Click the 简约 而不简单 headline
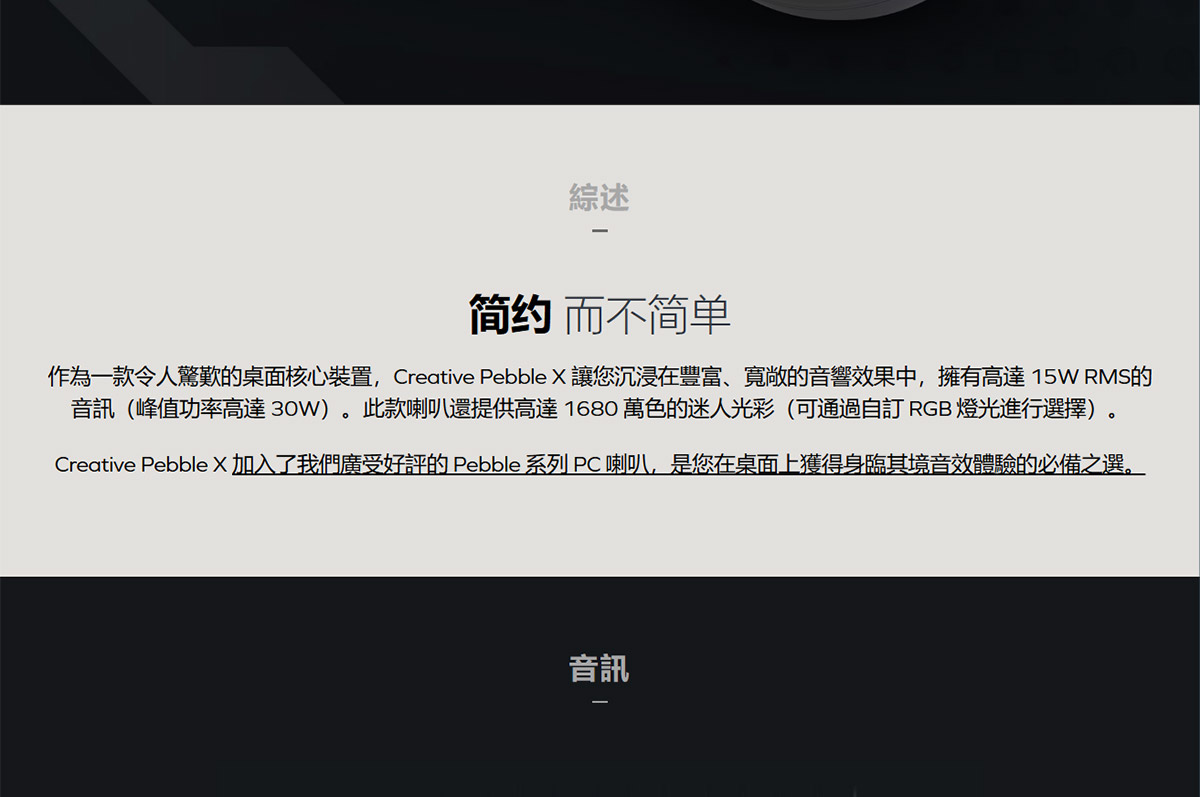This screenshot has width=1200, height=797. 599,313
